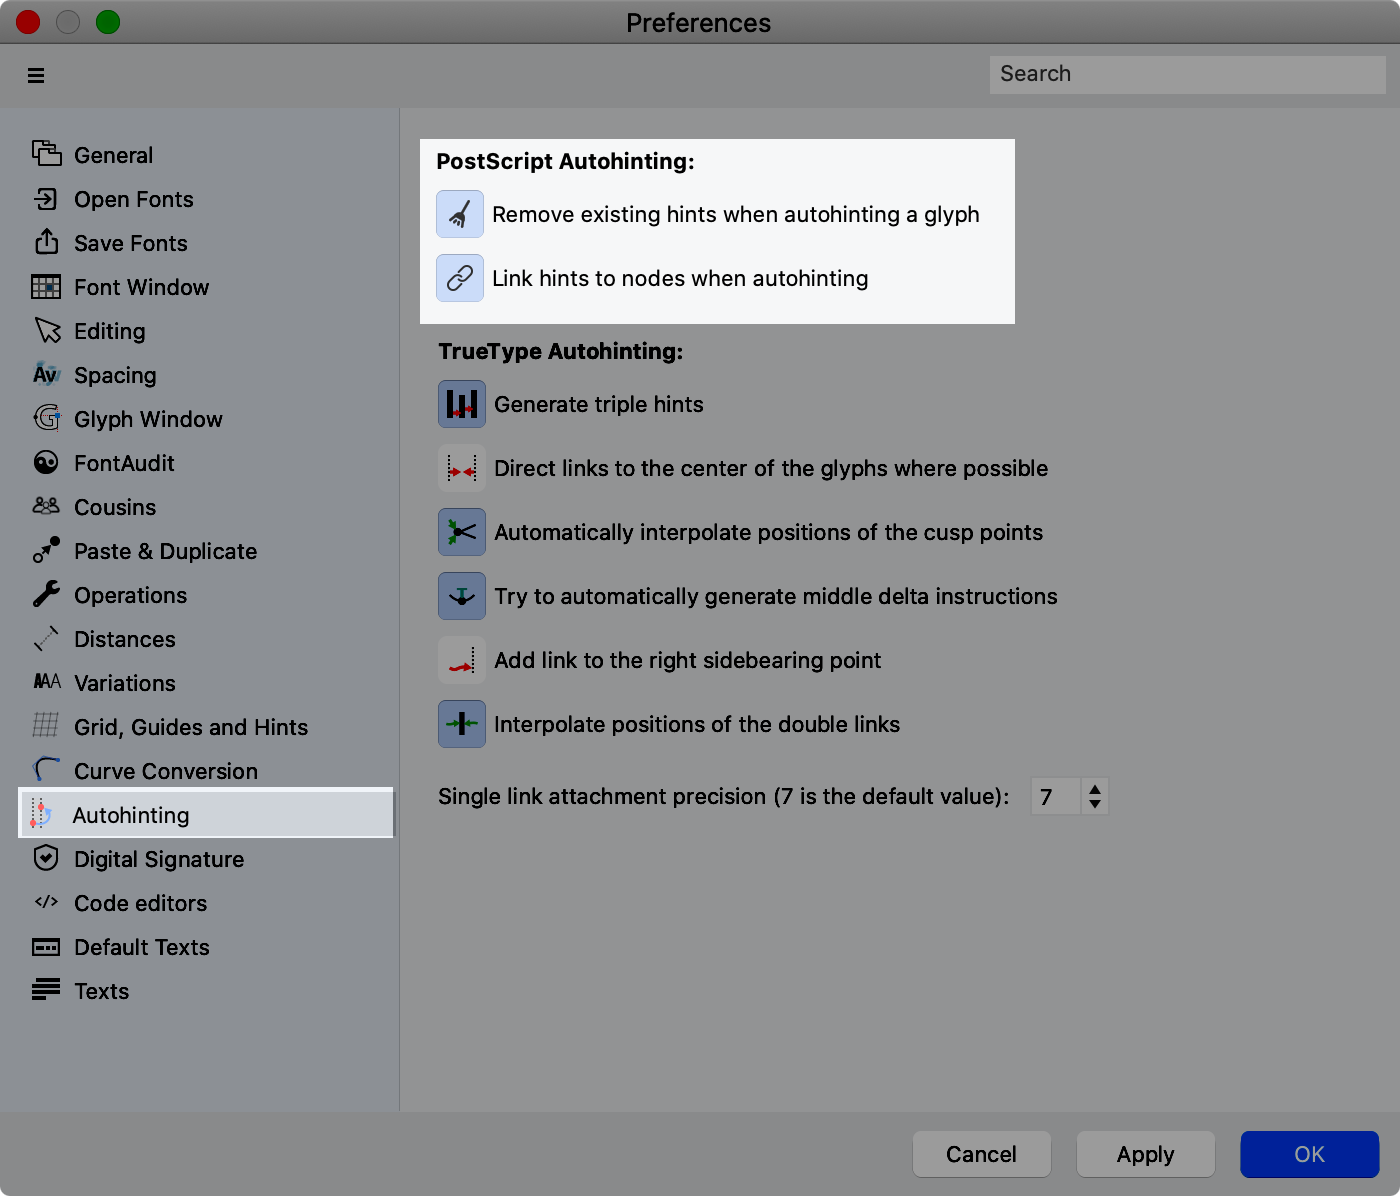Screen dimensions: 1400x1196
Task: Click the FontAudit yin-yang icon
Action: [46, 462]
